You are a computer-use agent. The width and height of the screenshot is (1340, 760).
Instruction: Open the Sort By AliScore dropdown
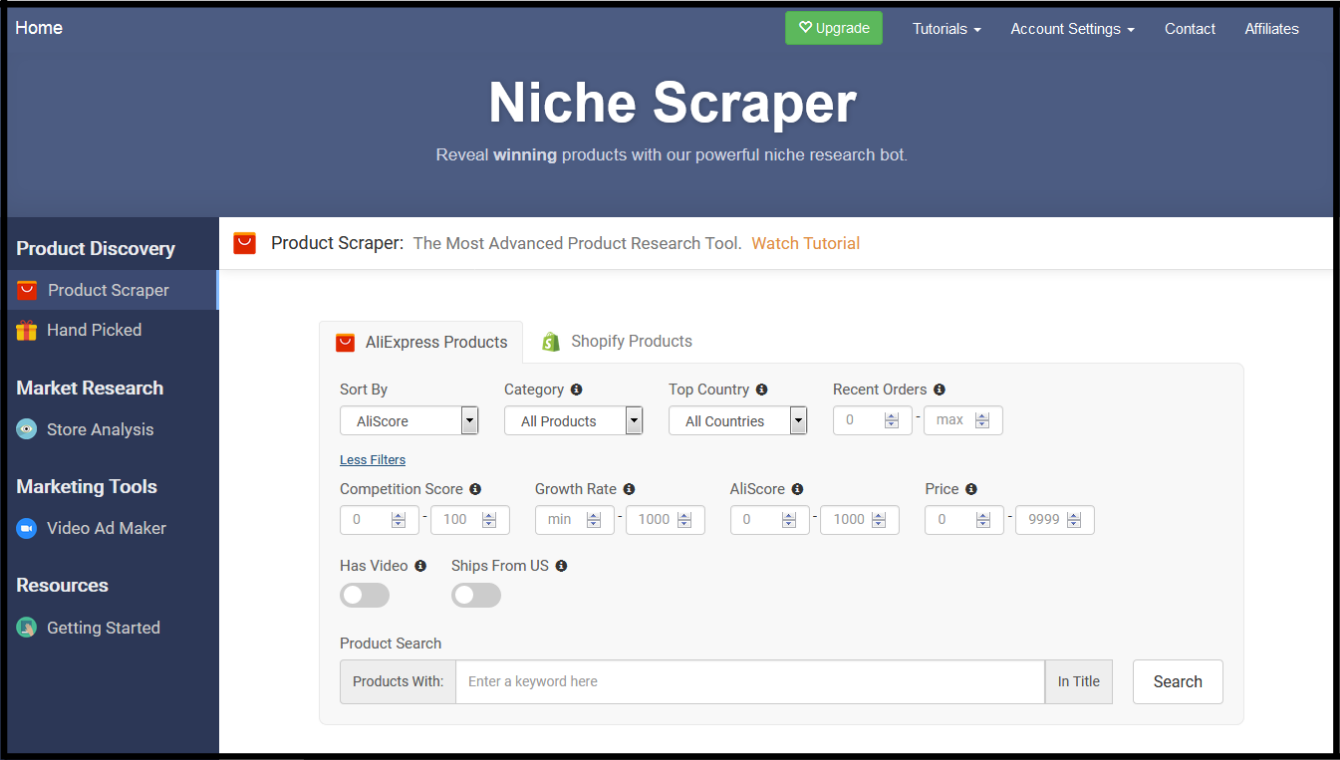coord(409,421)
